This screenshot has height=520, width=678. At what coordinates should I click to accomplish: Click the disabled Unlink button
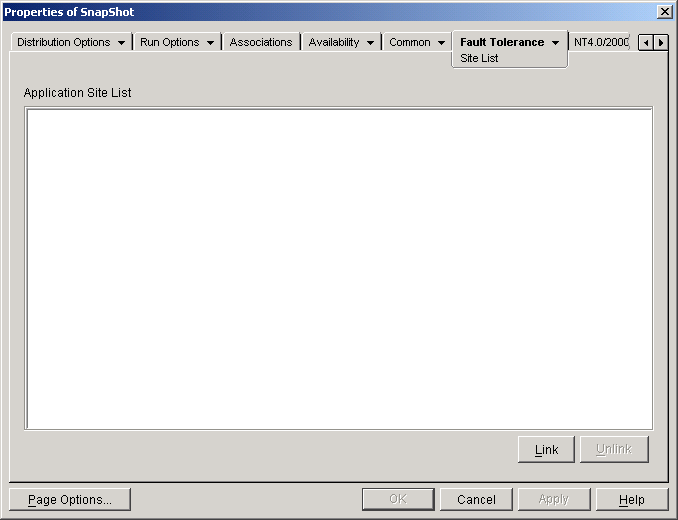point(614,450)
